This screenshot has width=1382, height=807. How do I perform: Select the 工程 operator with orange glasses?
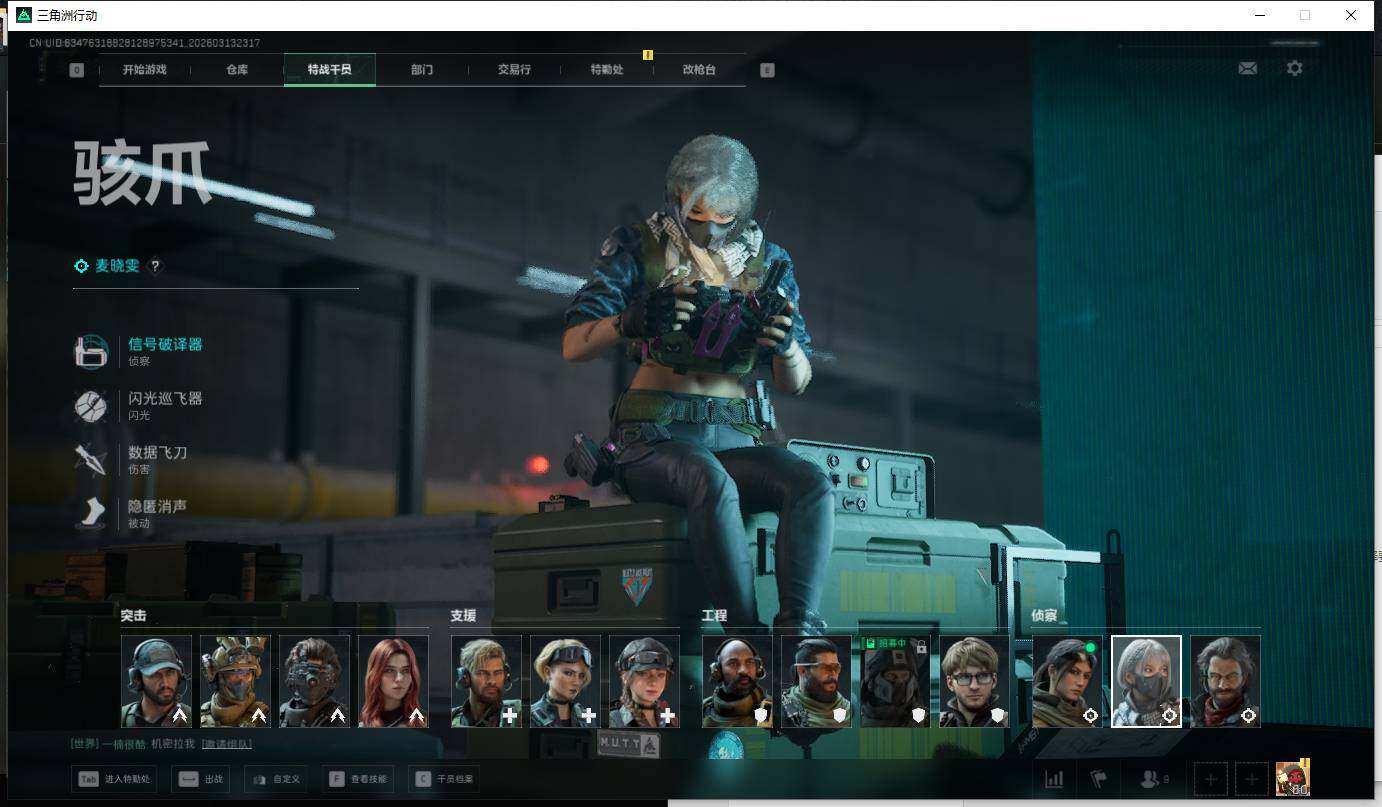click(816, 681)
